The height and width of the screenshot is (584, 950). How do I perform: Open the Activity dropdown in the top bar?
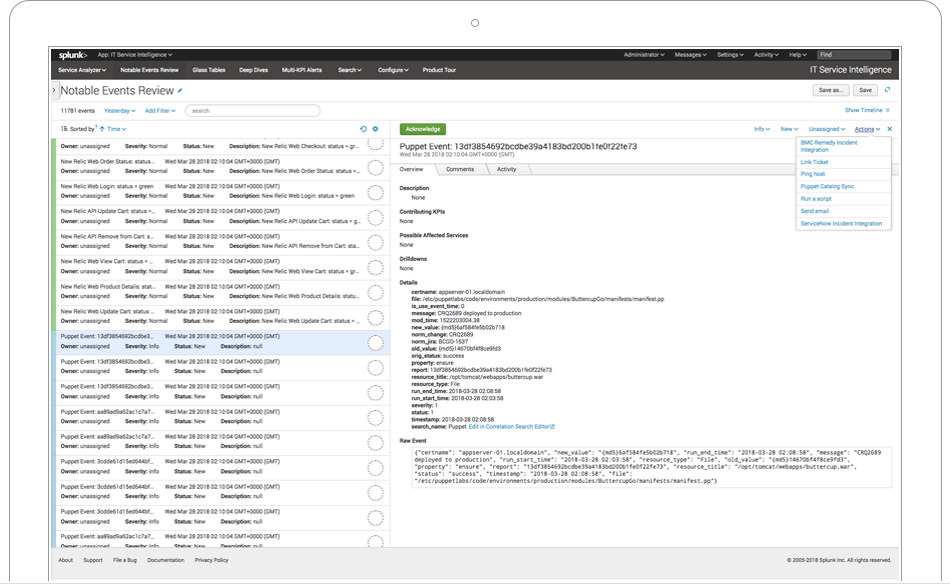[x=766, y=55]
